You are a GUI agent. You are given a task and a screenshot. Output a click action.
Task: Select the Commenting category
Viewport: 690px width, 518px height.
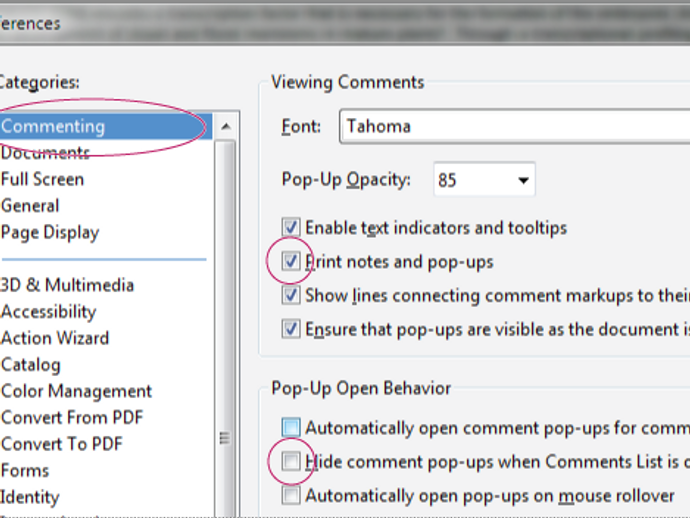click(106, 127)
